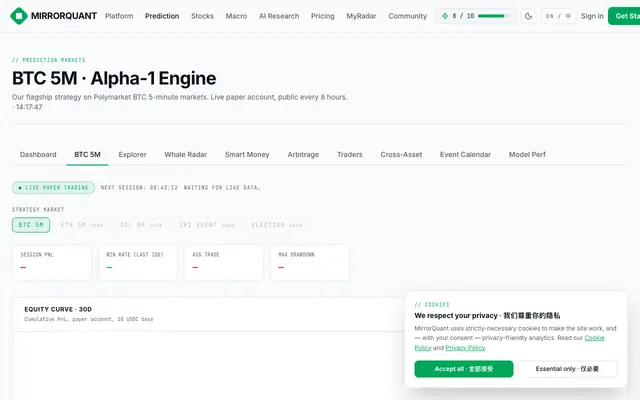
Task: Click the NEXT SESSION countdown text
Action: tap(139, 188)
